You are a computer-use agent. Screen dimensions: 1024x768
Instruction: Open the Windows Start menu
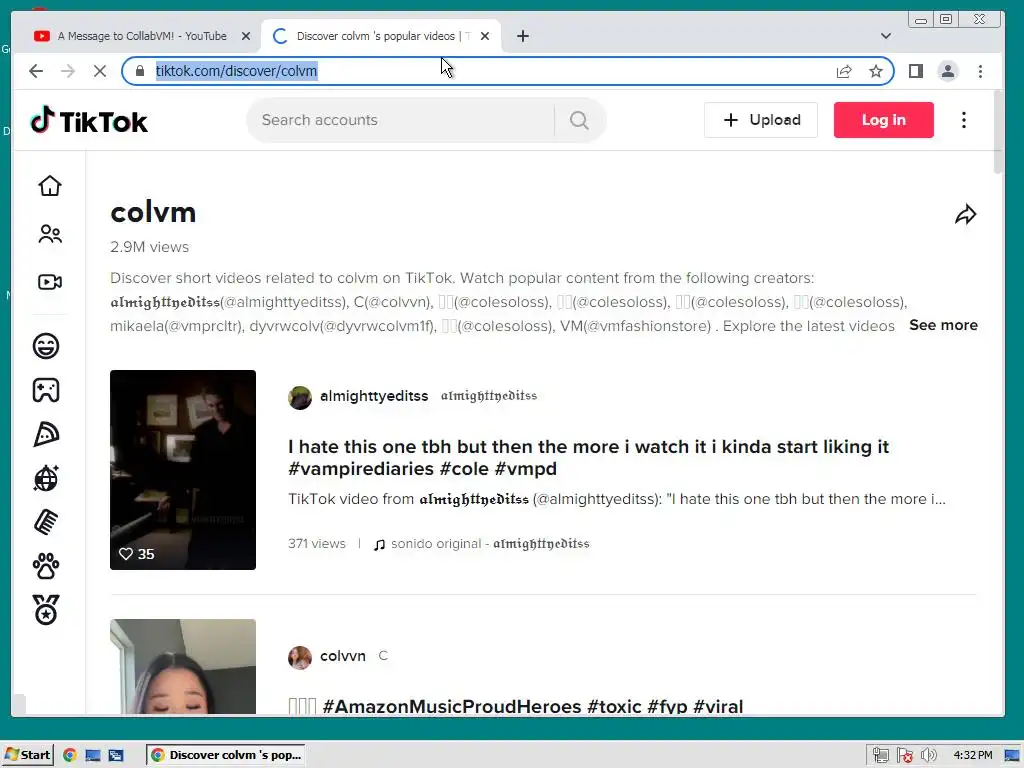tap(27, 755)
